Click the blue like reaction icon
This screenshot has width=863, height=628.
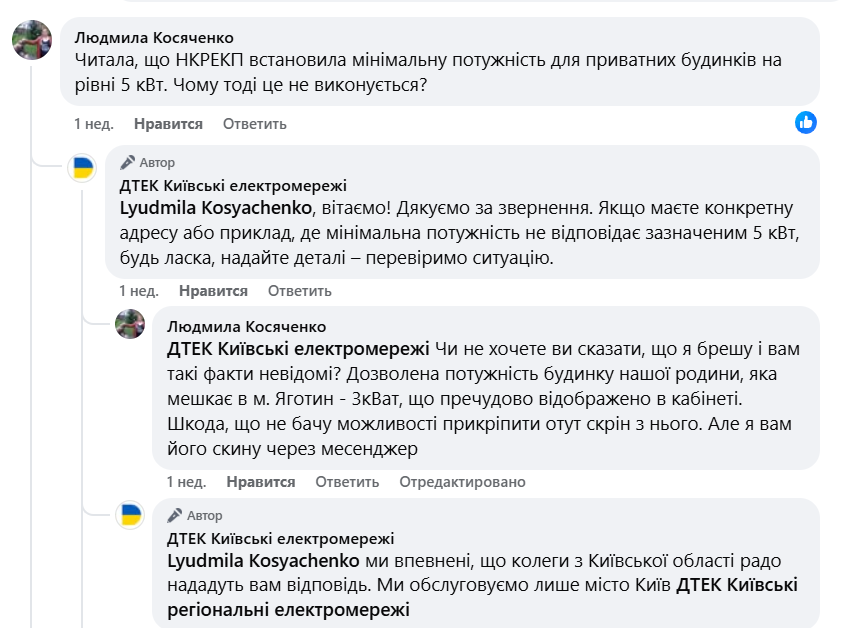coord(806,122)
